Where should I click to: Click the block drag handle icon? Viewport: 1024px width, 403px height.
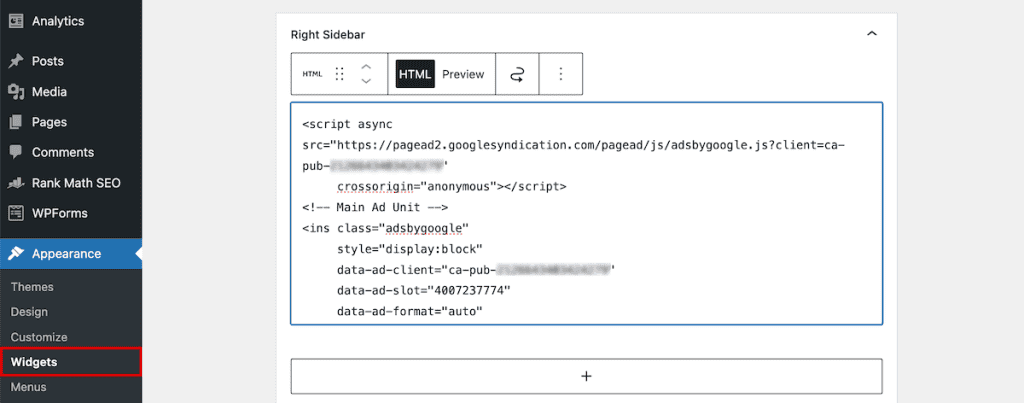[x=339, y=74]
